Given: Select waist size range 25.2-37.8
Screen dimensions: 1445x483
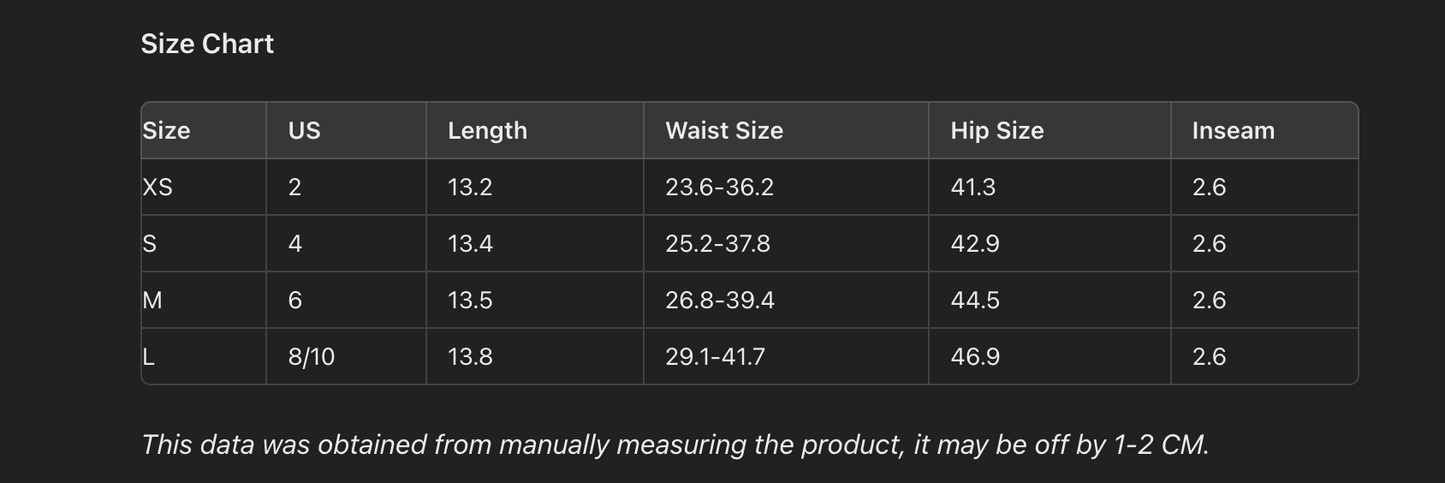Looking at the screenshot, I should [717, 244].
